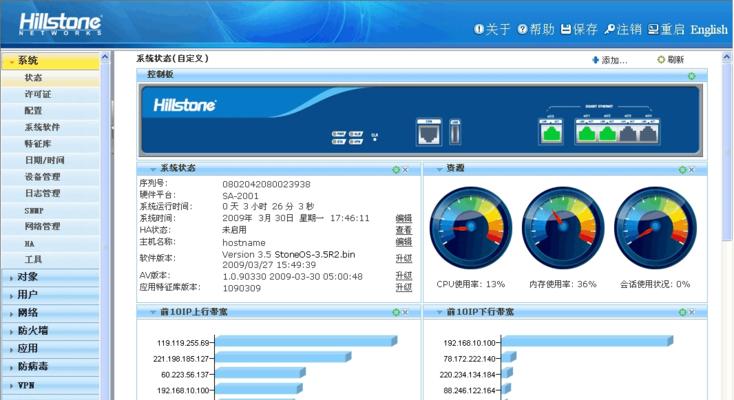Click the main page scroll up arrow
734x400 pixels.
point(727,58)
